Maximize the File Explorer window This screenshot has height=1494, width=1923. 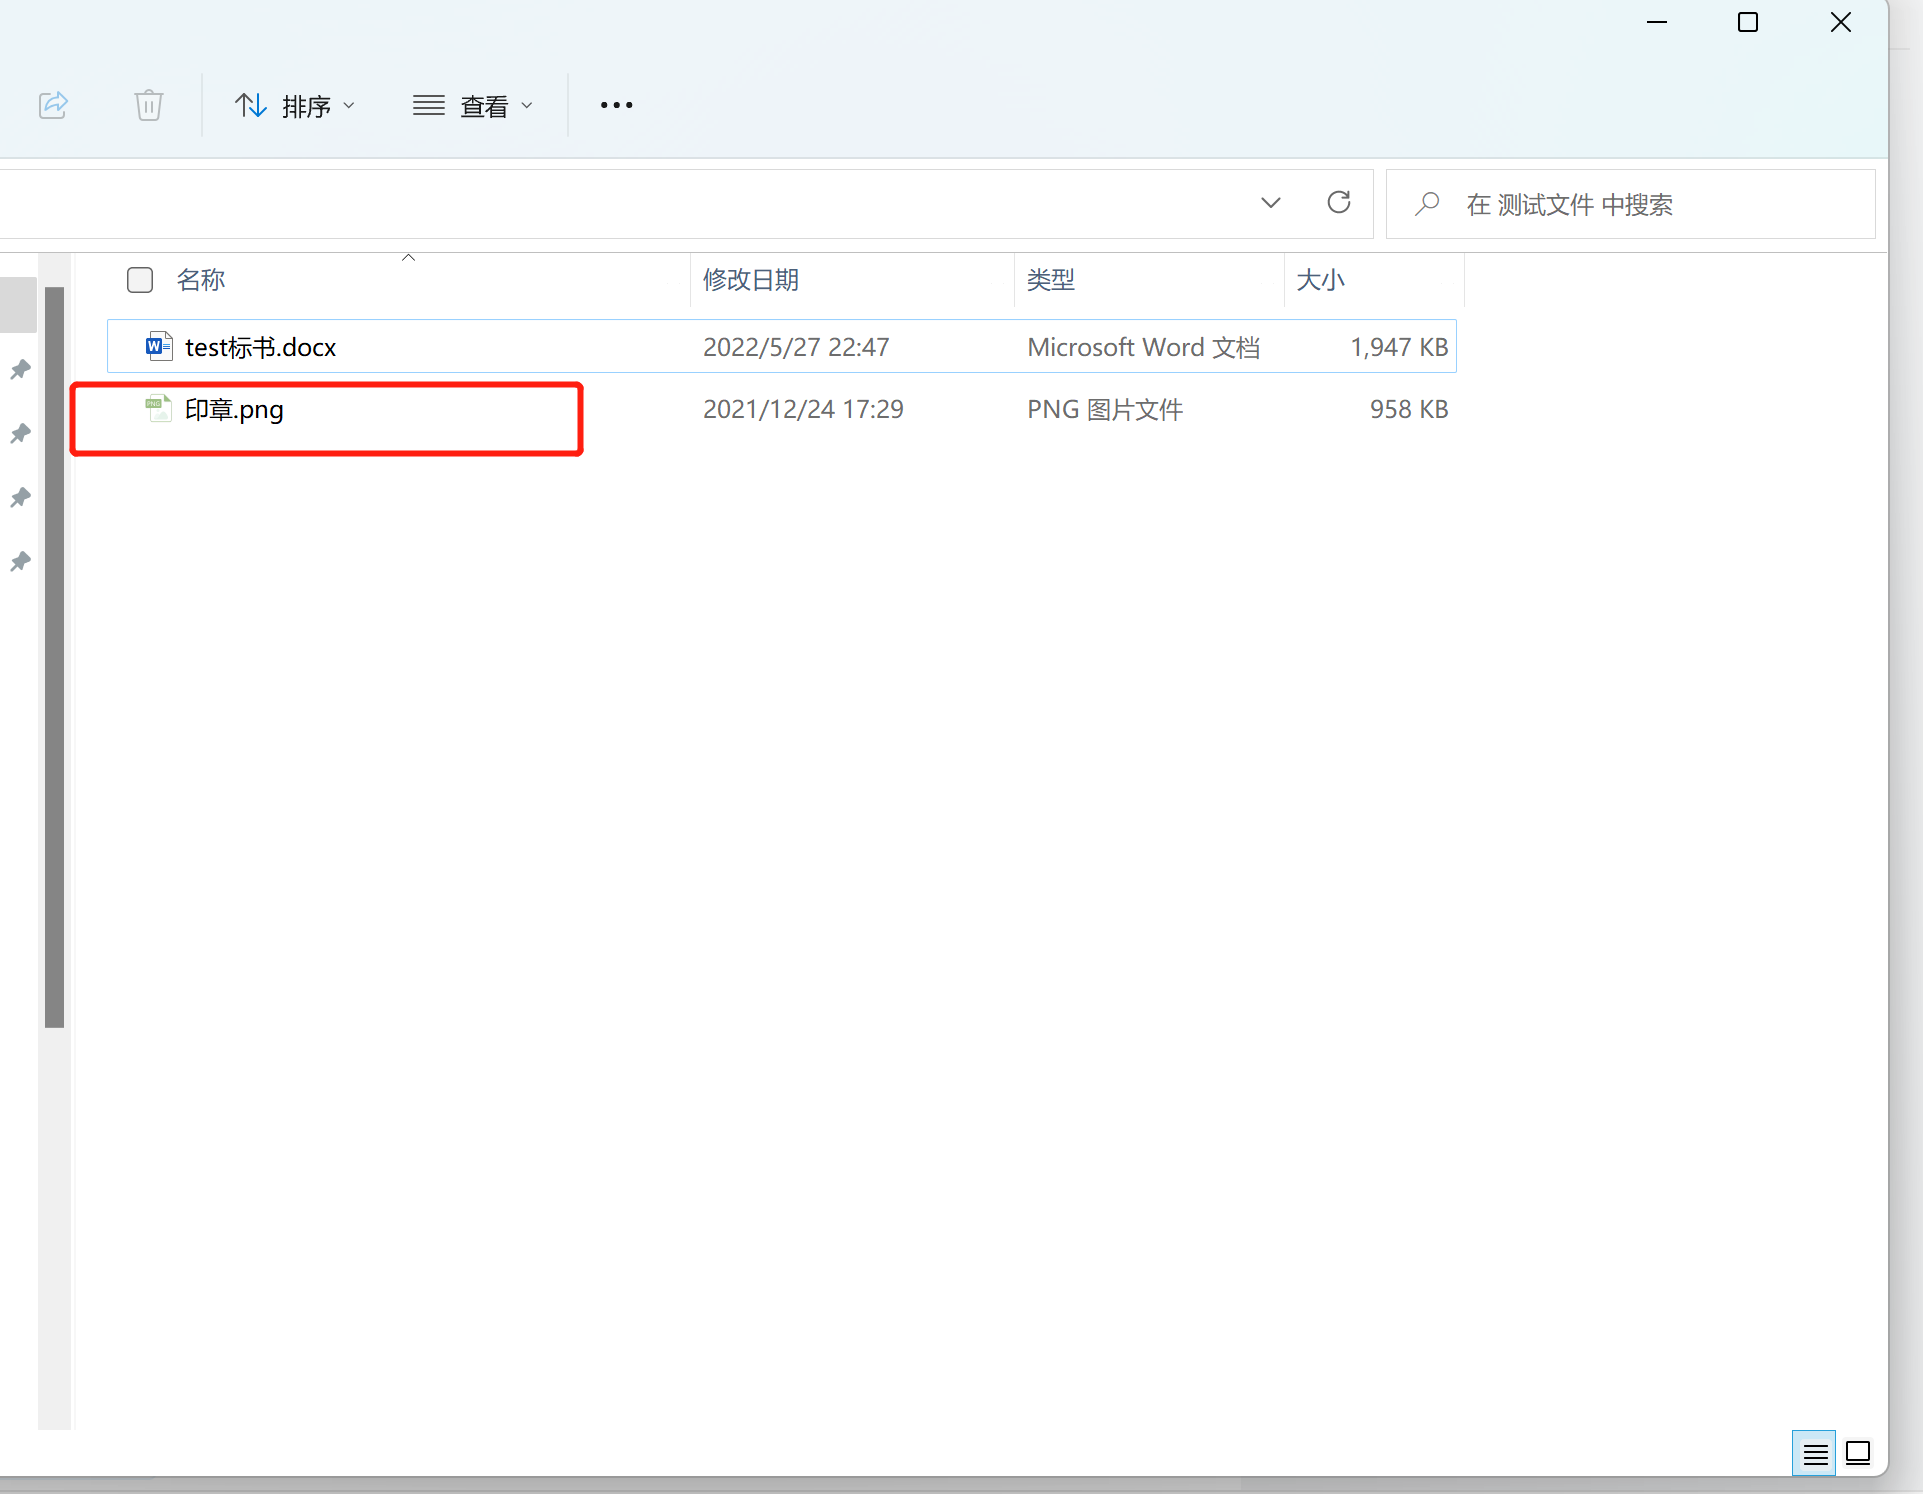pyautogui.click(x=1747, y=22)
